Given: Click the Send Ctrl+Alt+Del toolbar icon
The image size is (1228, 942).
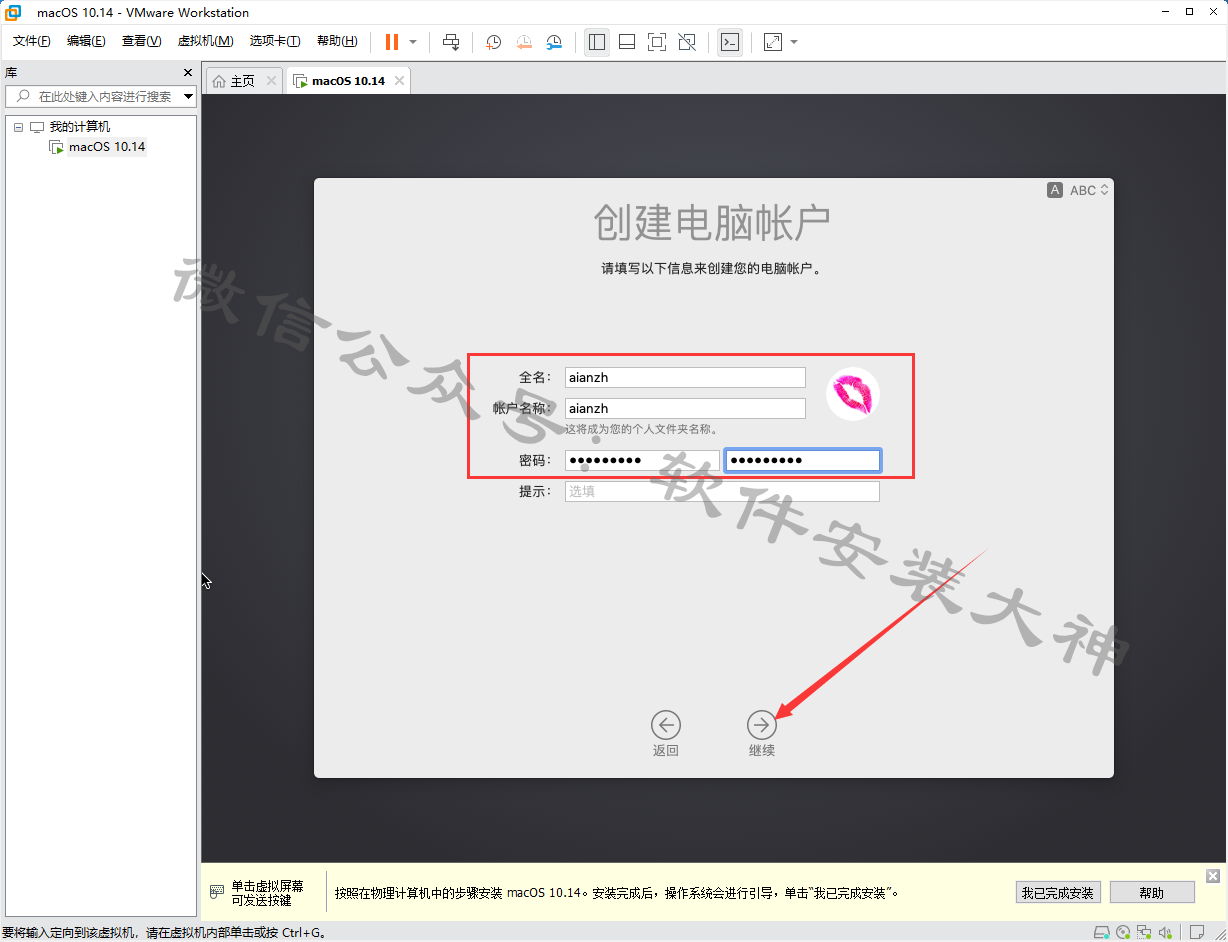Looking at the screenshot, I should [451, 42].
